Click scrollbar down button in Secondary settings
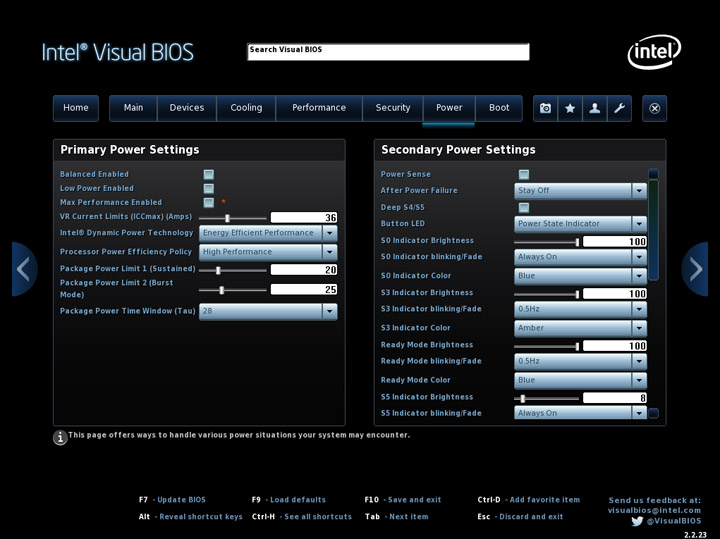The image size is (720, 539). pos(653,413)
